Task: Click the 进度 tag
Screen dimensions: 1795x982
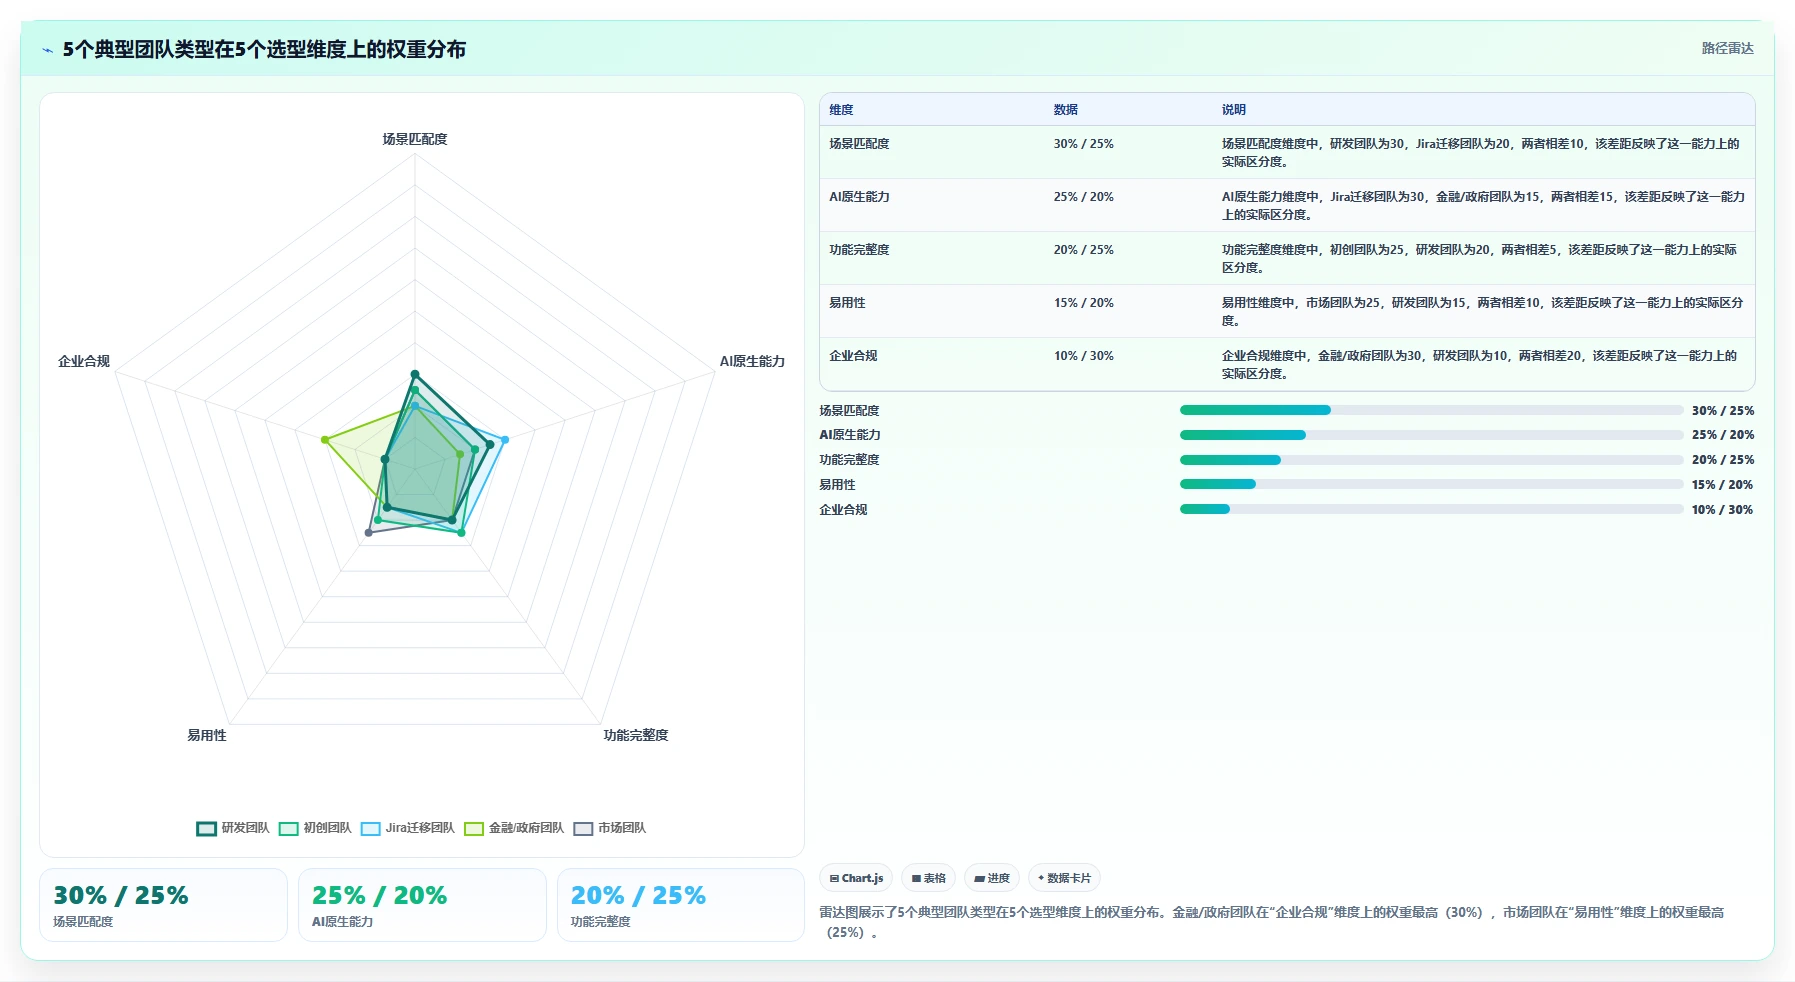Action: click(992, 878)
